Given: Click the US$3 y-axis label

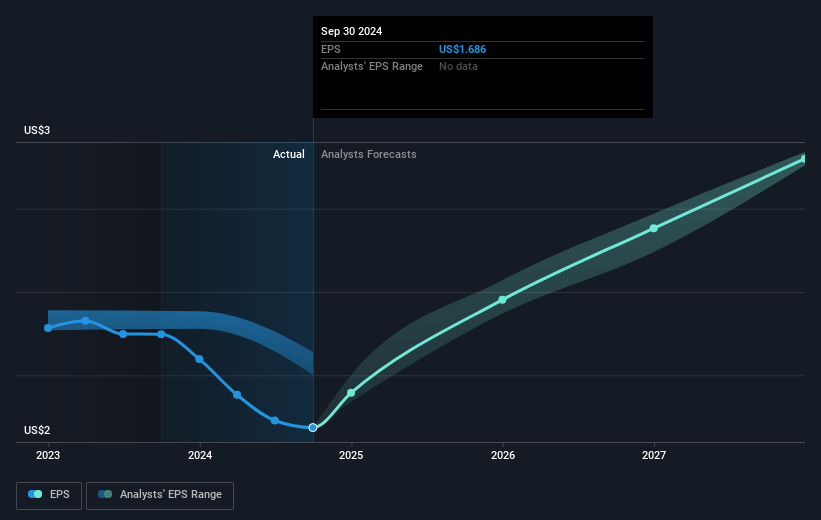Looking at the screenshot, I should click(37, 130).
